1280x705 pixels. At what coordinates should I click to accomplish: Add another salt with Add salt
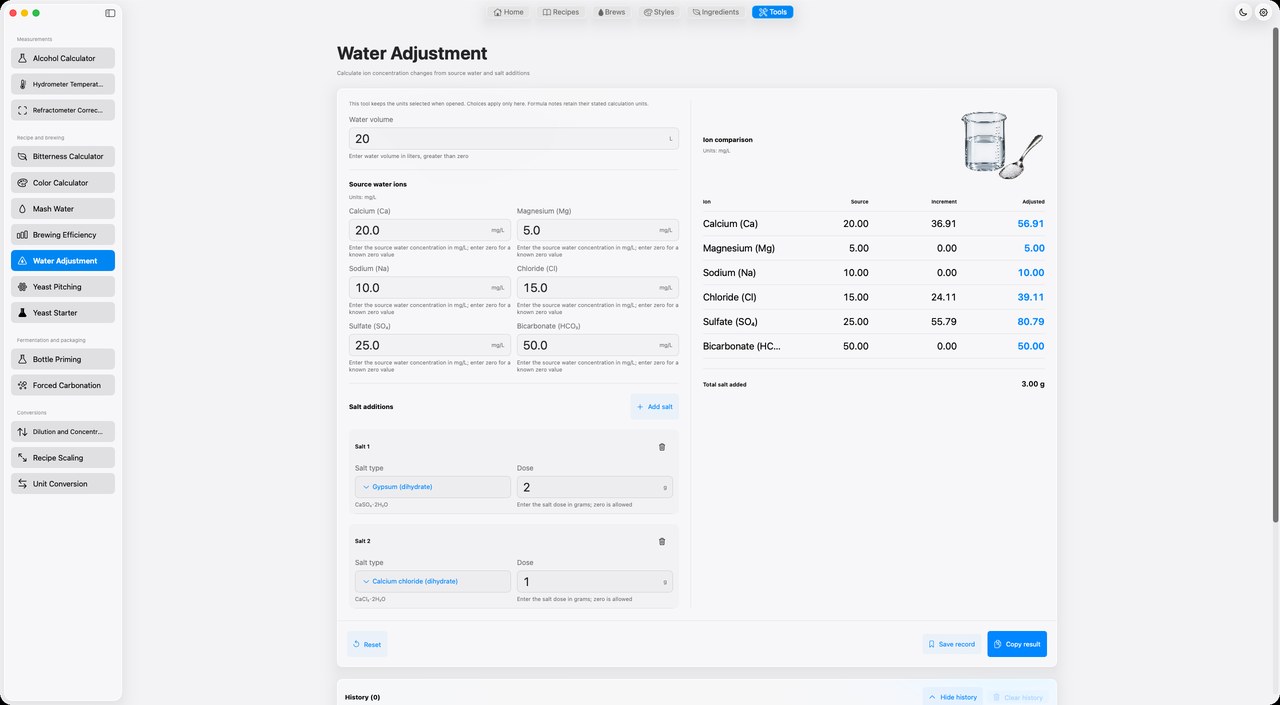[x=655, y=407]
